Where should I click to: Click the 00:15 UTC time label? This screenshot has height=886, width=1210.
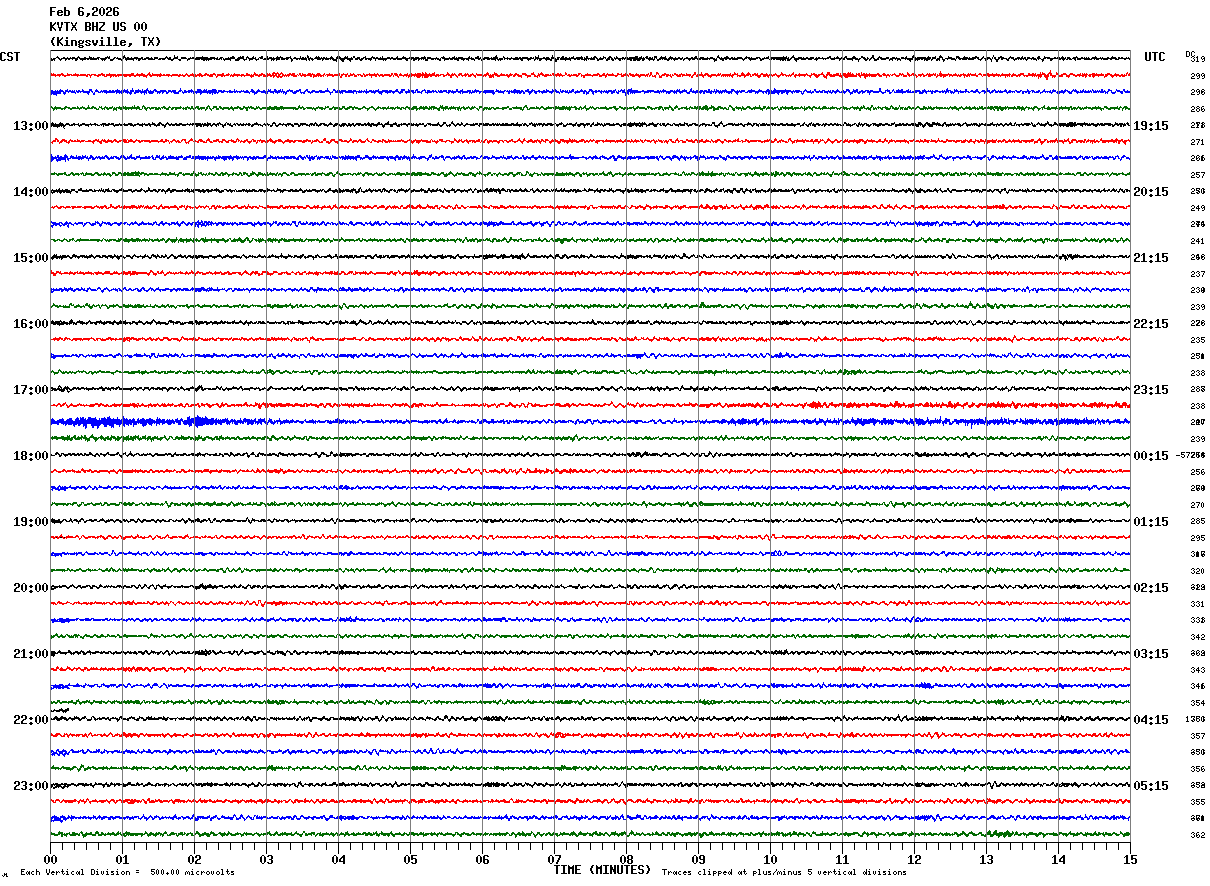[x=1151, y=456]
